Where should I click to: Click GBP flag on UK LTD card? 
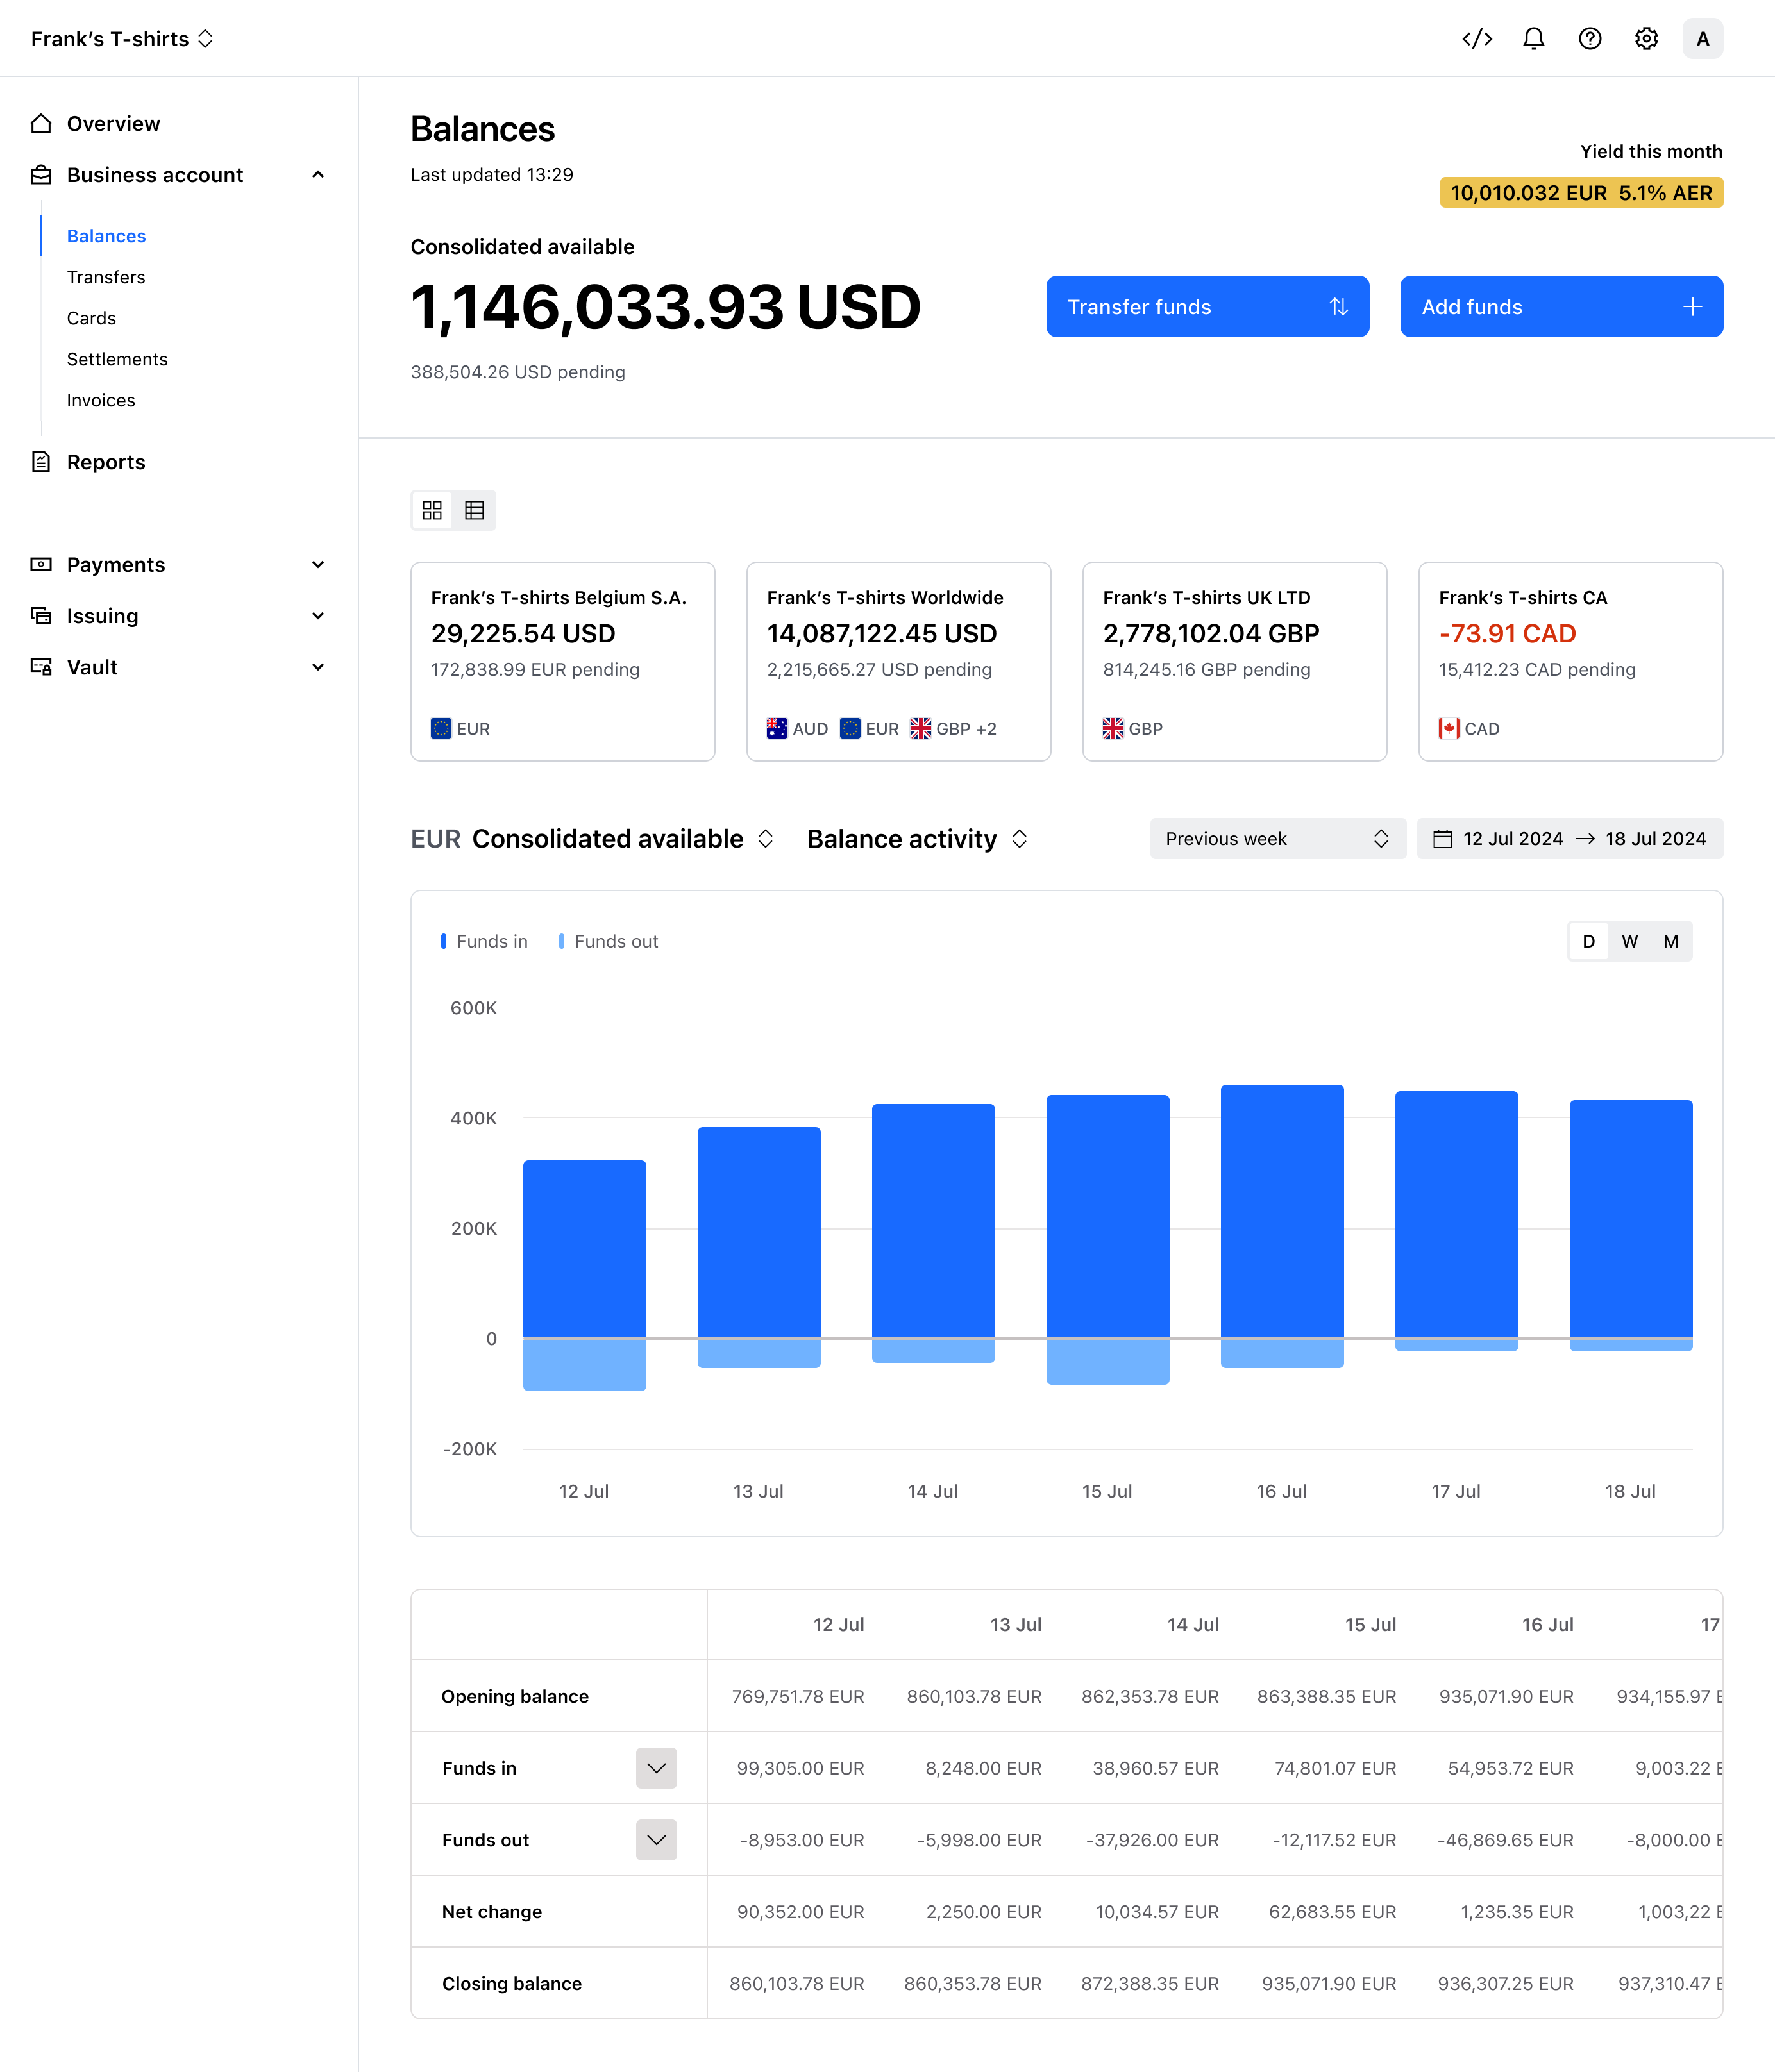1113,728
